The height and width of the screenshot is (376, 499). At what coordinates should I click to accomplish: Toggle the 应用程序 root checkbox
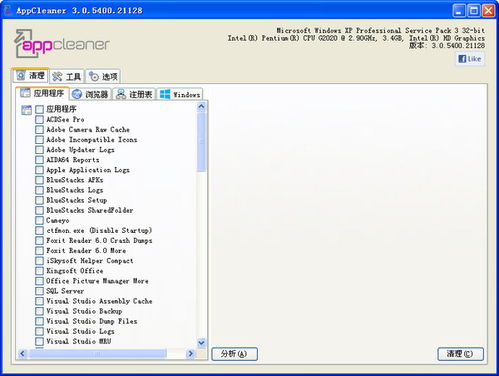point(39,109)
